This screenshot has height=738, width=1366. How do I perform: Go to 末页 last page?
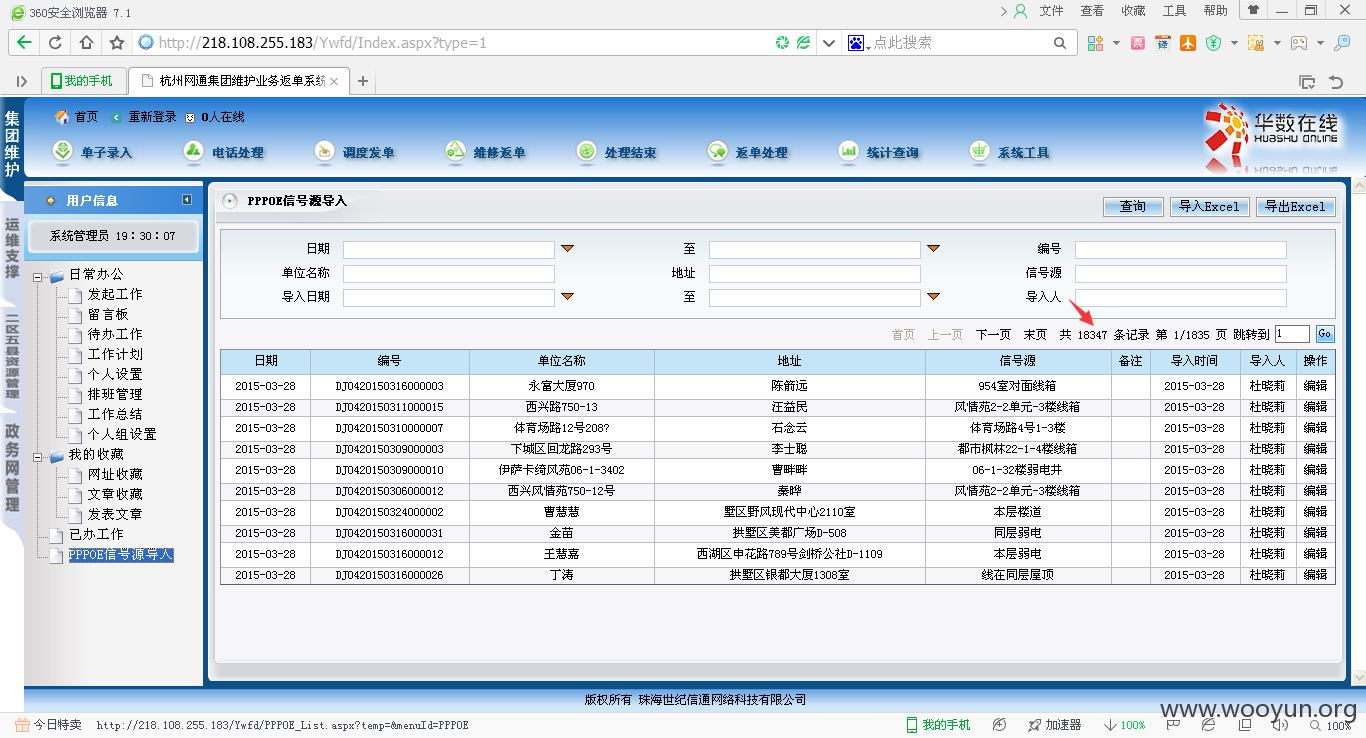(1035, 335)
